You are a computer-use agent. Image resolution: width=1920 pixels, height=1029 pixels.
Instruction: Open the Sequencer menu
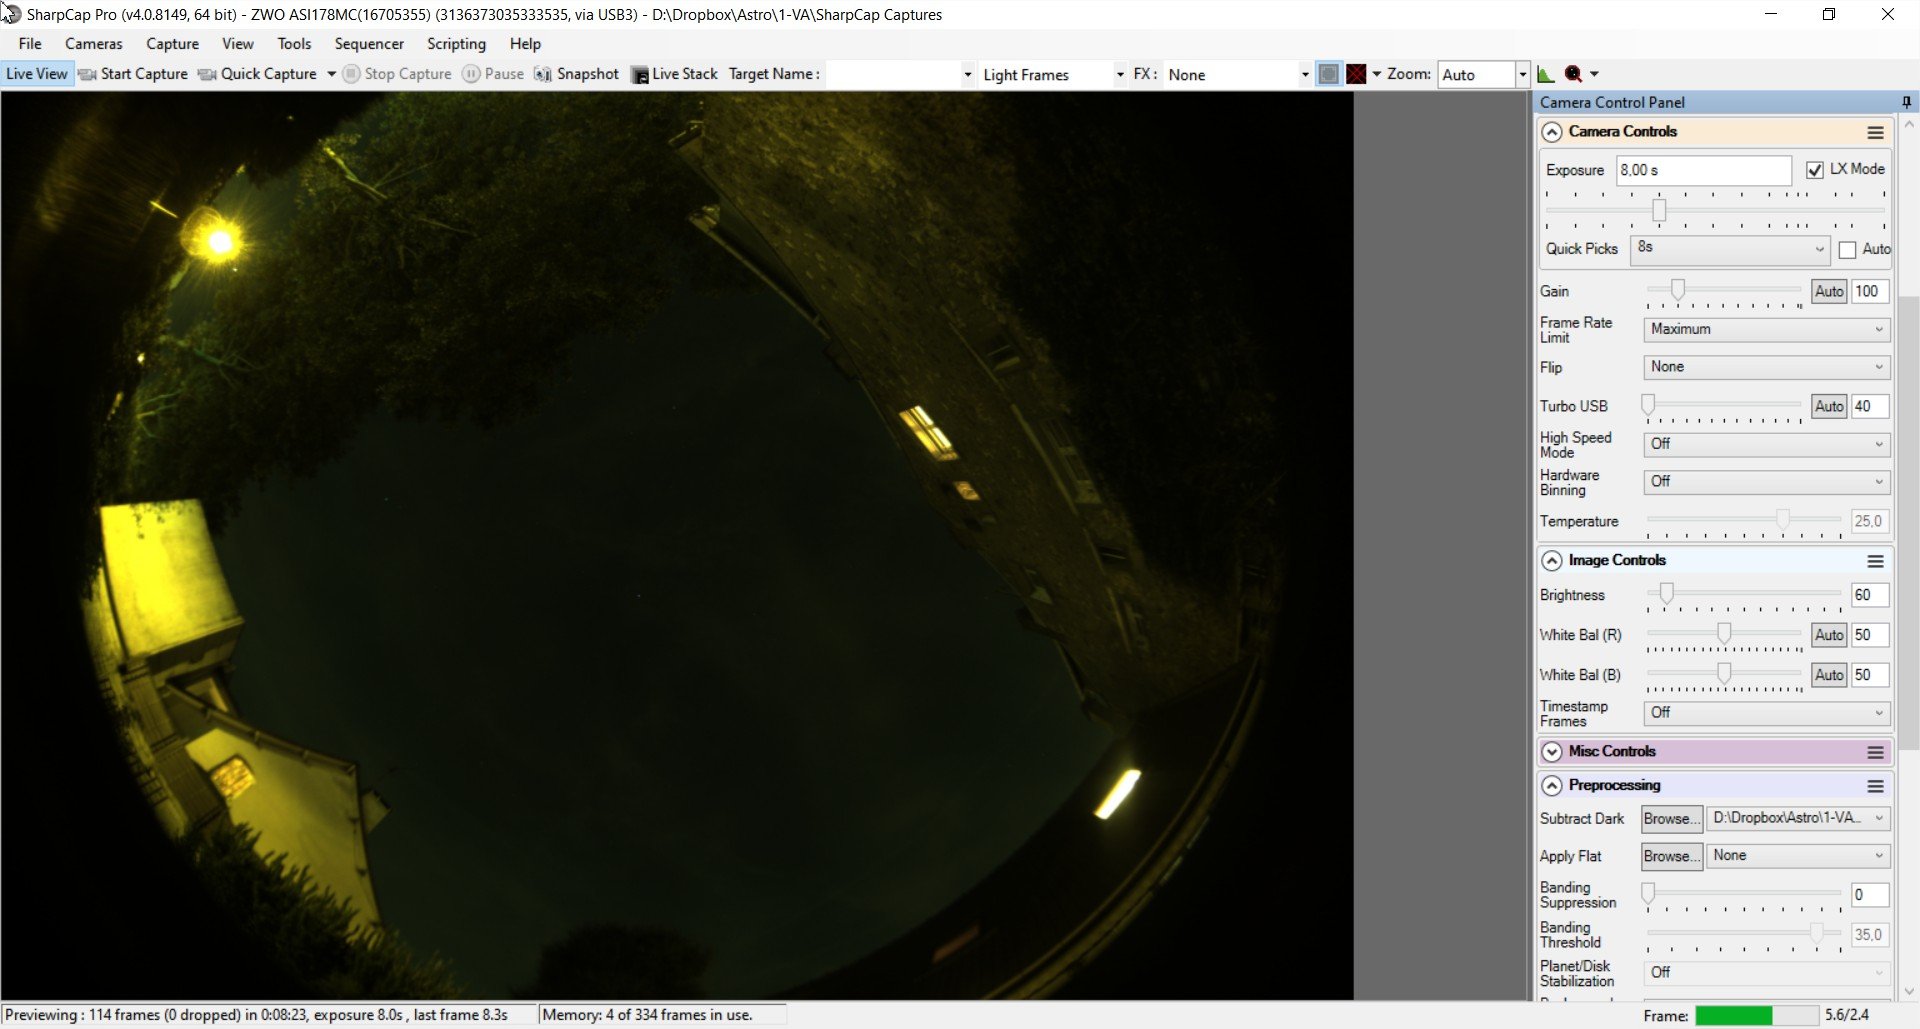coord(369,44)
